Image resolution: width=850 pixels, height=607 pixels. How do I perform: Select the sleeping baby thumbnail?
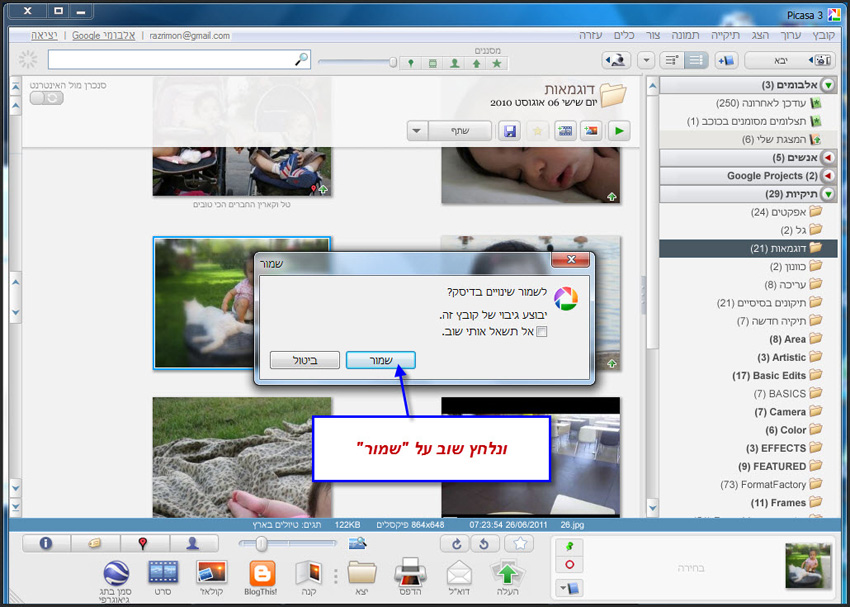point(531,175)
